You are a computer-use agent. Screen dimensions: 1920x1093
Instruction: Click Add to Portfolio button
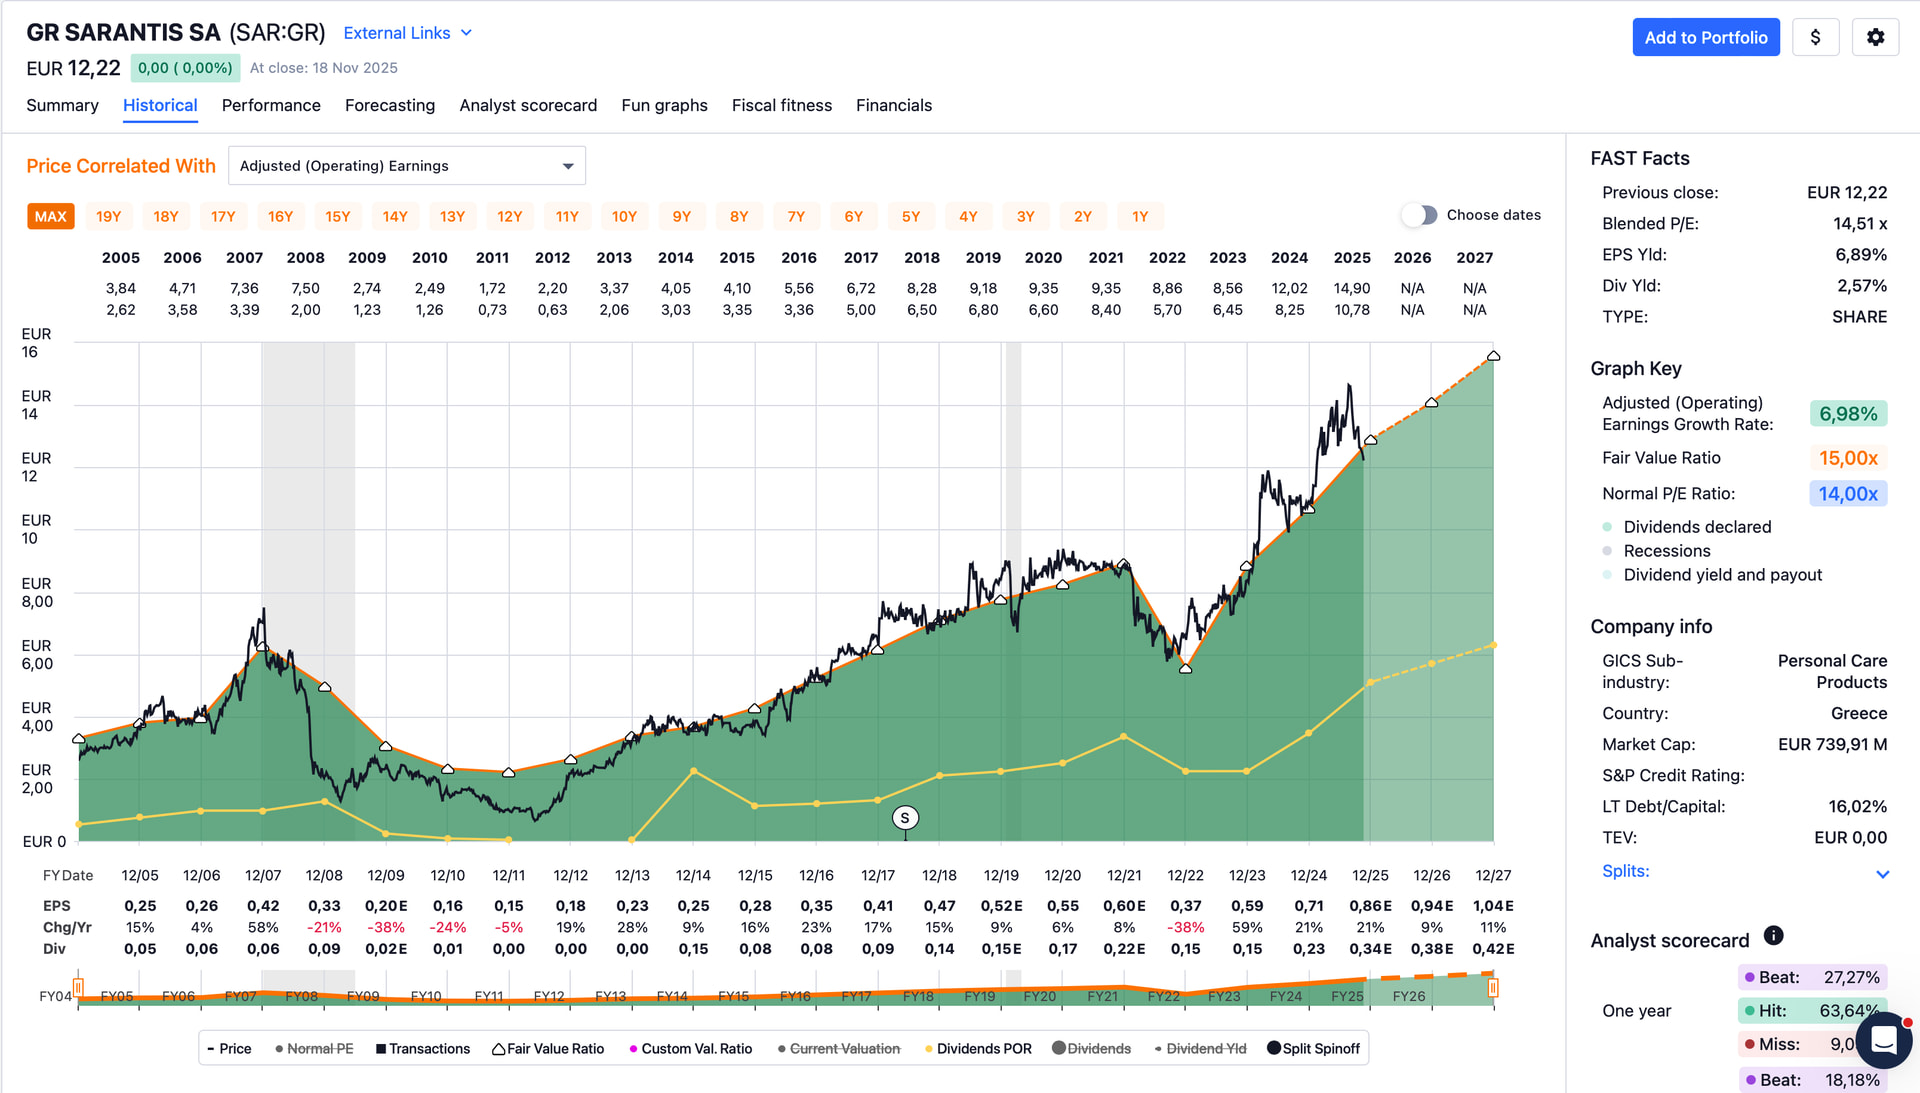coord(1705,37)
